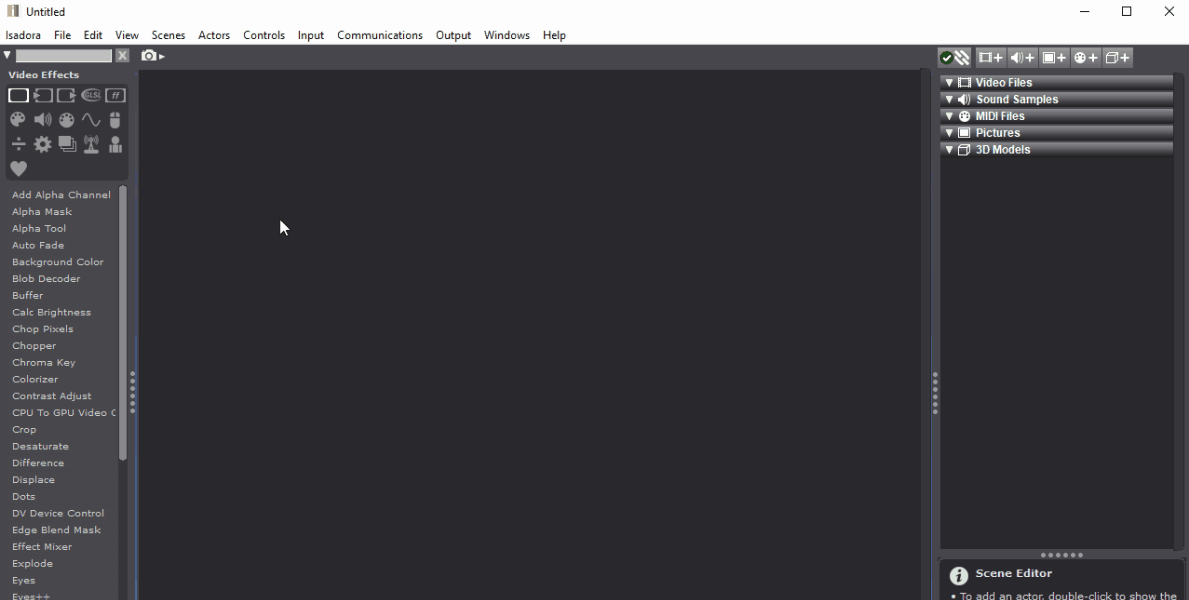This screenshot has width=1189, height=600.
Task: Select the Effect Mixer actor
Action: [x=42, y=547]
